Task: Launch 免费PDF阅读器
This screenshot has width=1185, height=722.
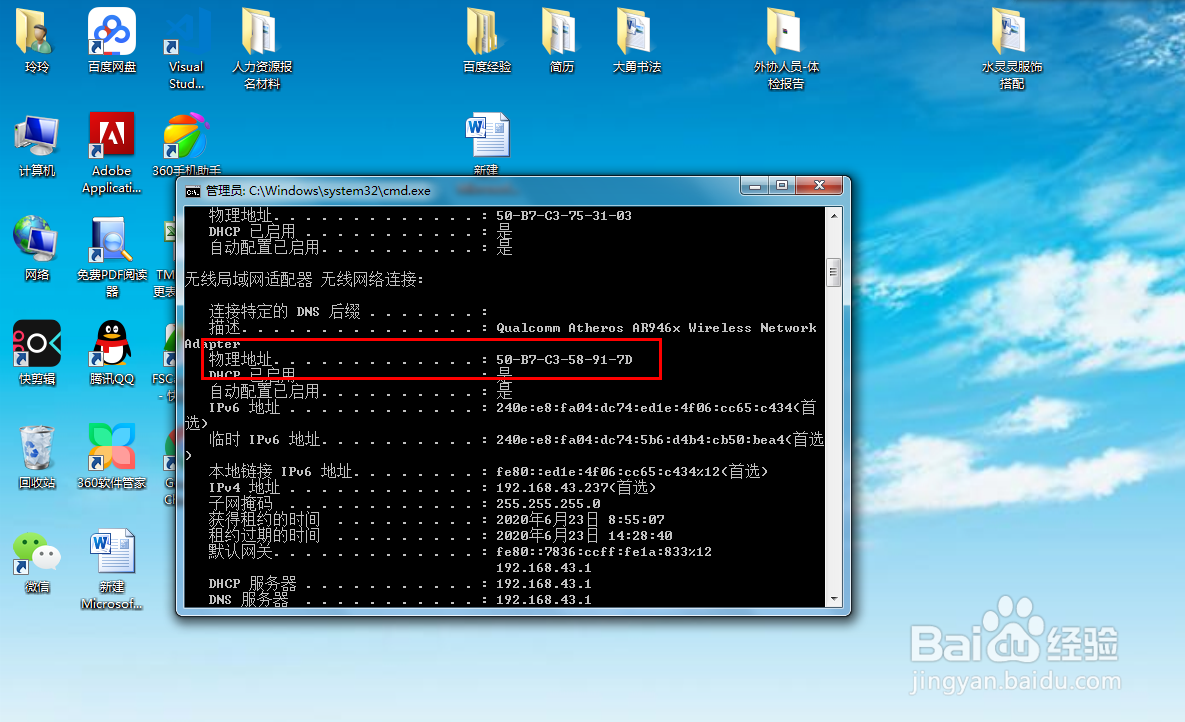Action: 110,238
